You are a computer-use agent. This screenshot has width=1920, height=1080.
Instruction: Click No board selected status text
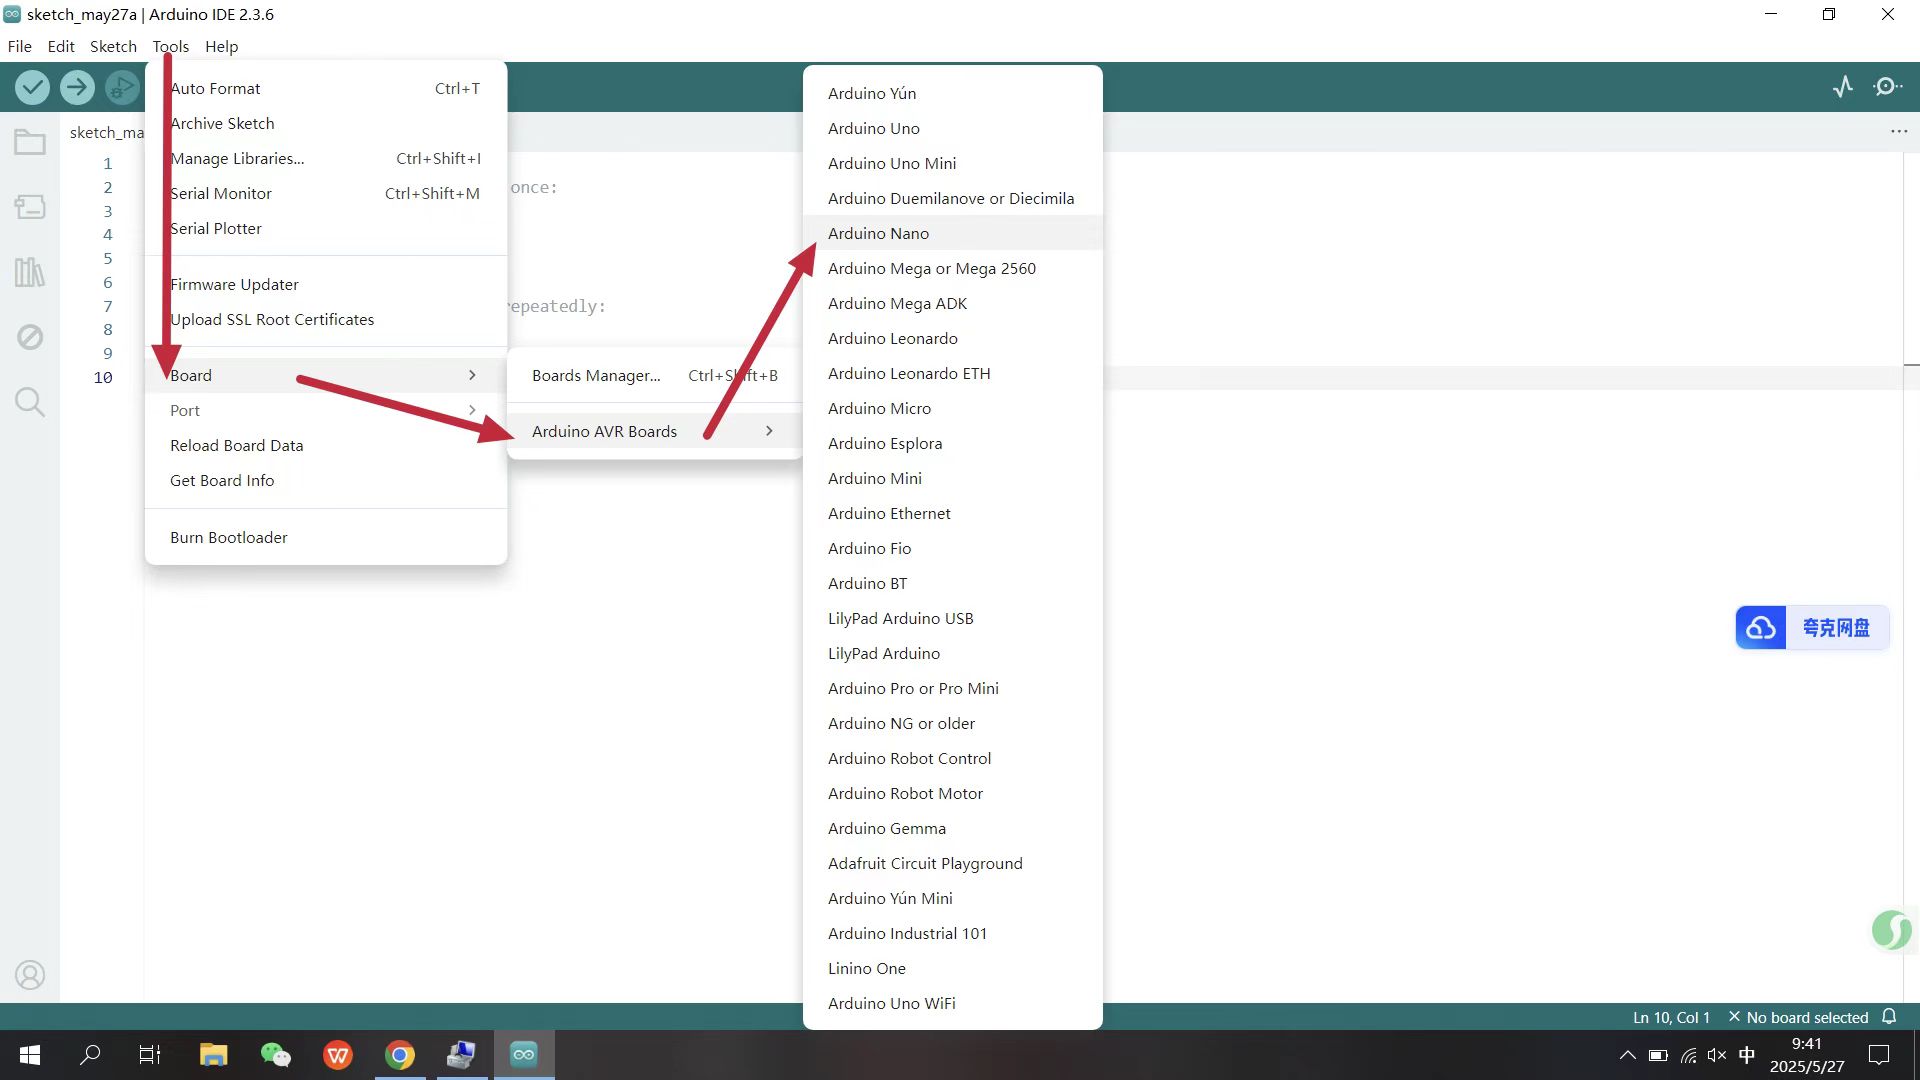coord(1806,1017)
